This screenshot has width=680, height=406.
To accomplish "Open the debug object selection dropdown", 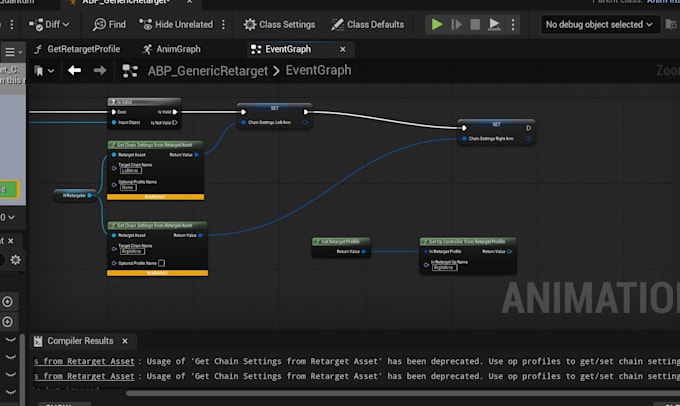I will click(x=599, y=24).
